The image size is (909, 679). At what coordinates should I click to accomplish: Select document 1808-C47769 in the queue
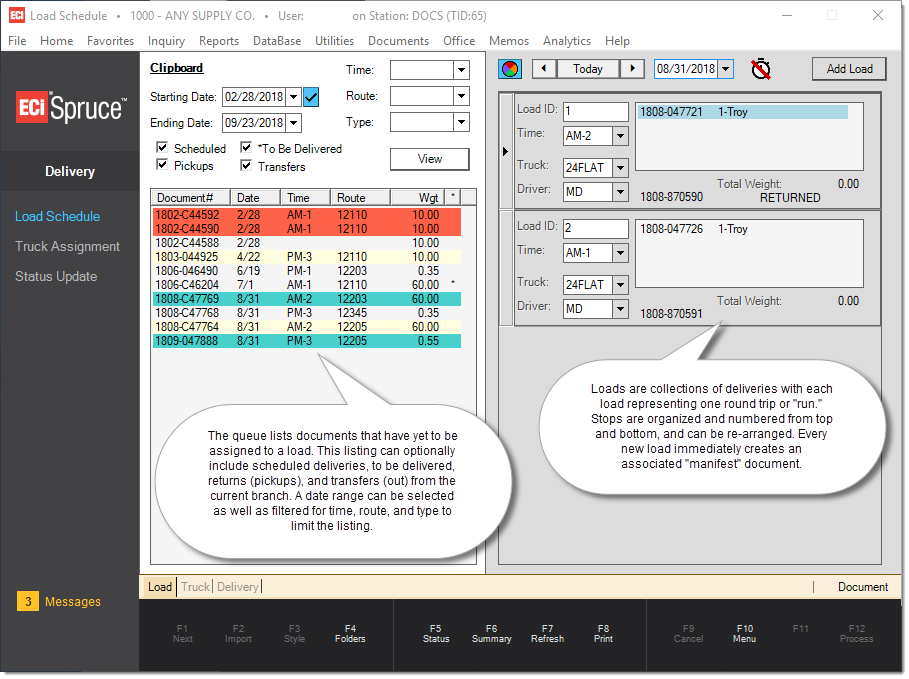[x=308, y=300]
